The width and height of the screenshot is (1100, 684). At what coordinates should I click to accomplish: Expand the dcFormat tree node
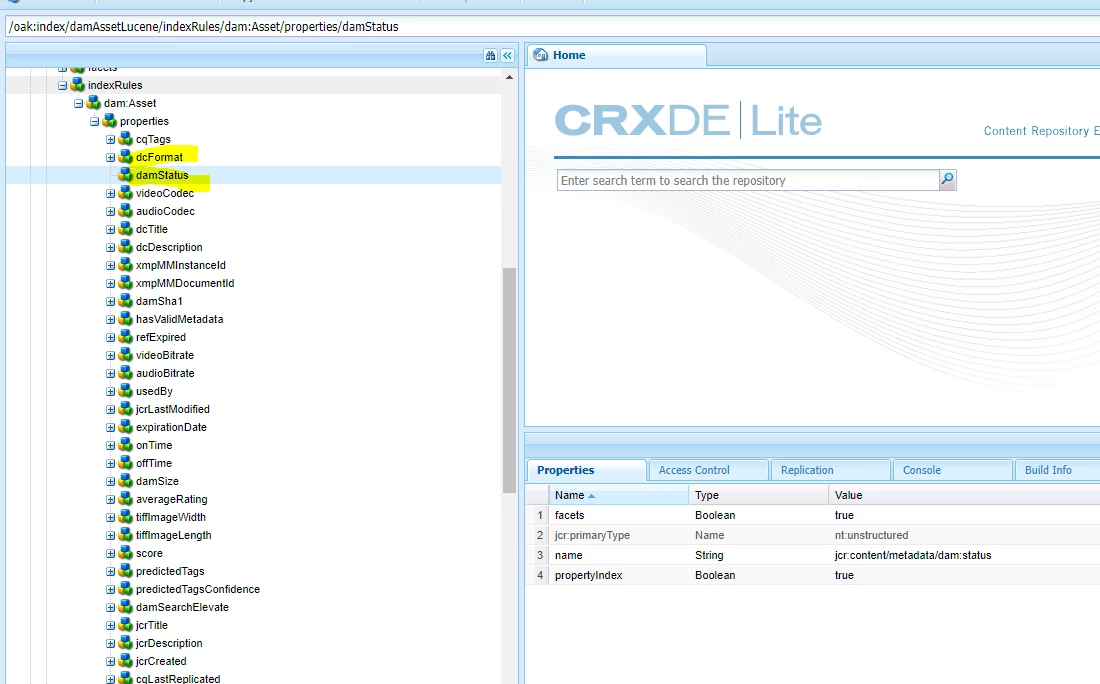coord(110,157)
